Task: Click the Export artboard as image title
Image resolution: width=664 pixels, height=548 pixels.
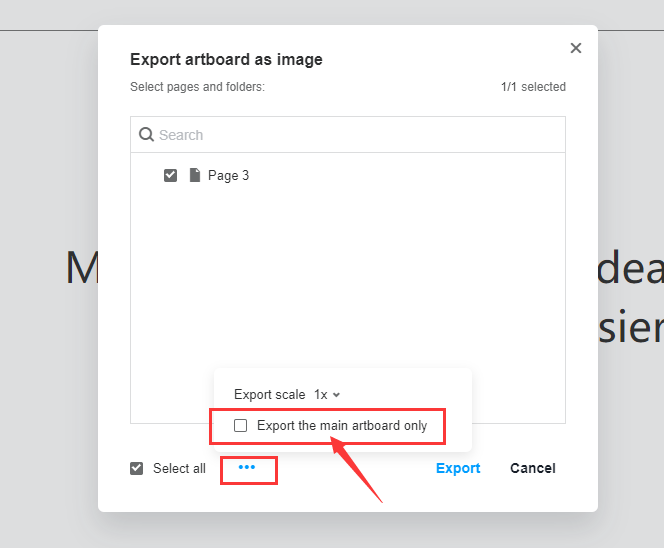Action: click(226, 60)
